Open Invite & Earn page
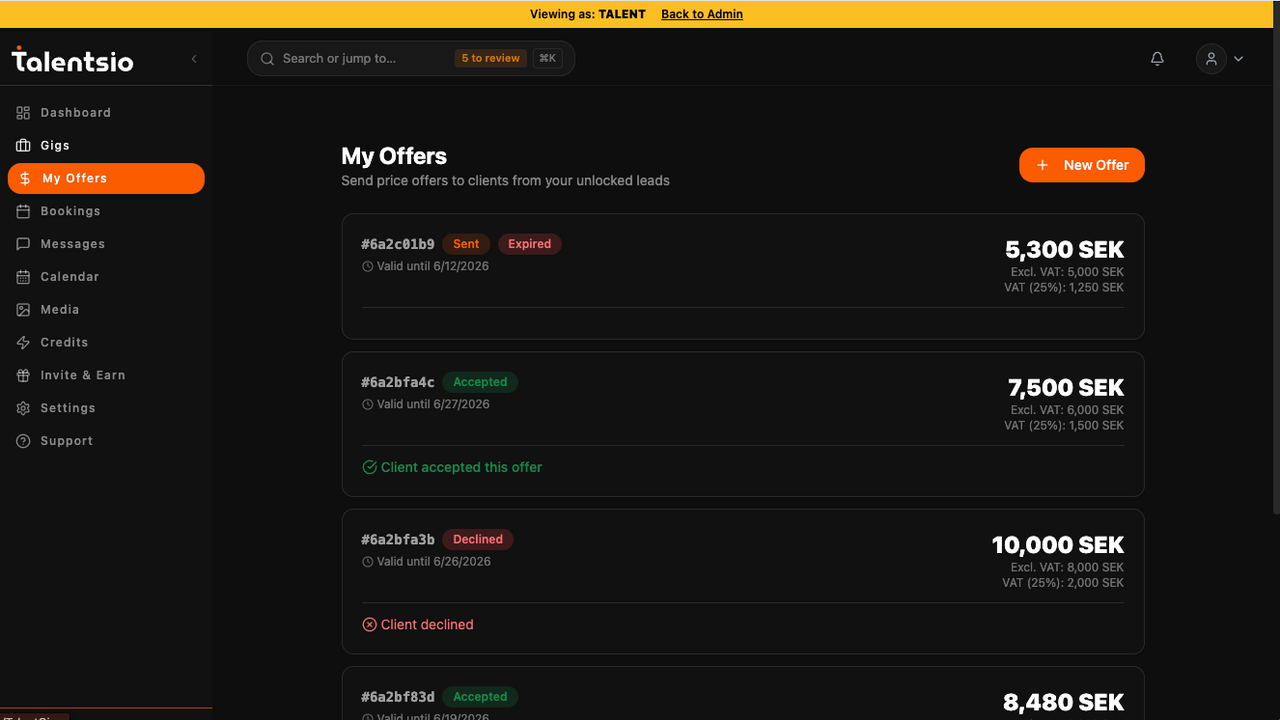The height and width of the screenshot is (720, 1280). [106, 376]
